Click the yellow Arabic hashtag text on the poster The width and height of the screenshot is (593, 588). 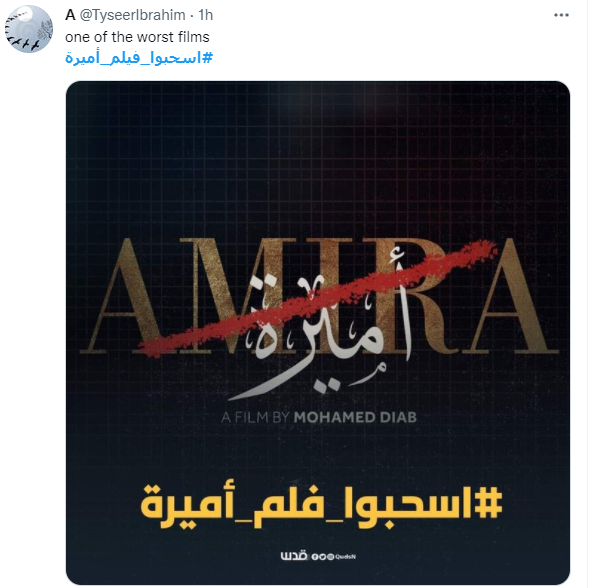coord(321,505)
